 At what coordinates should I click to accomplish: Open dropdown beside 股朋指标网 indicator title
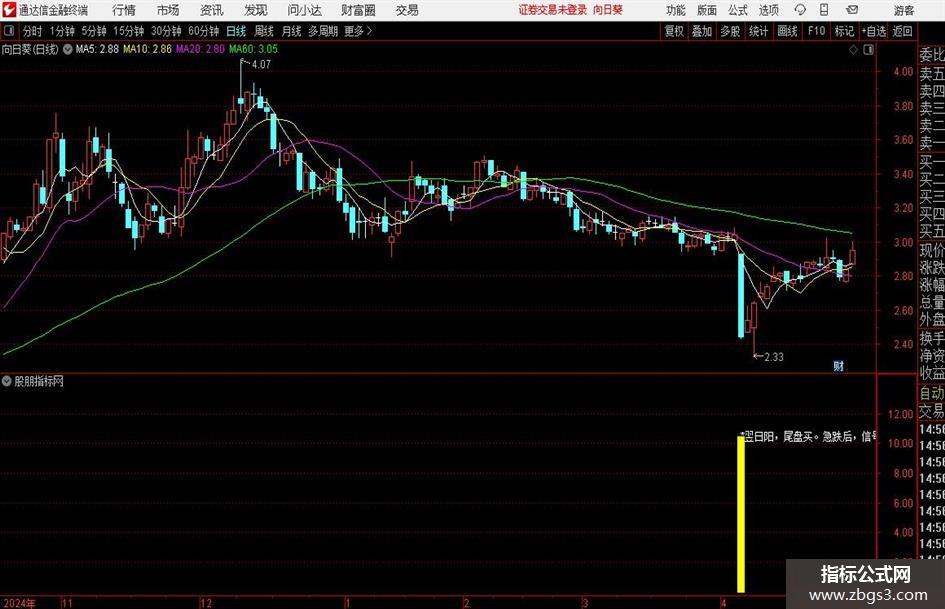pyautogui.click(x=7, y=381)
